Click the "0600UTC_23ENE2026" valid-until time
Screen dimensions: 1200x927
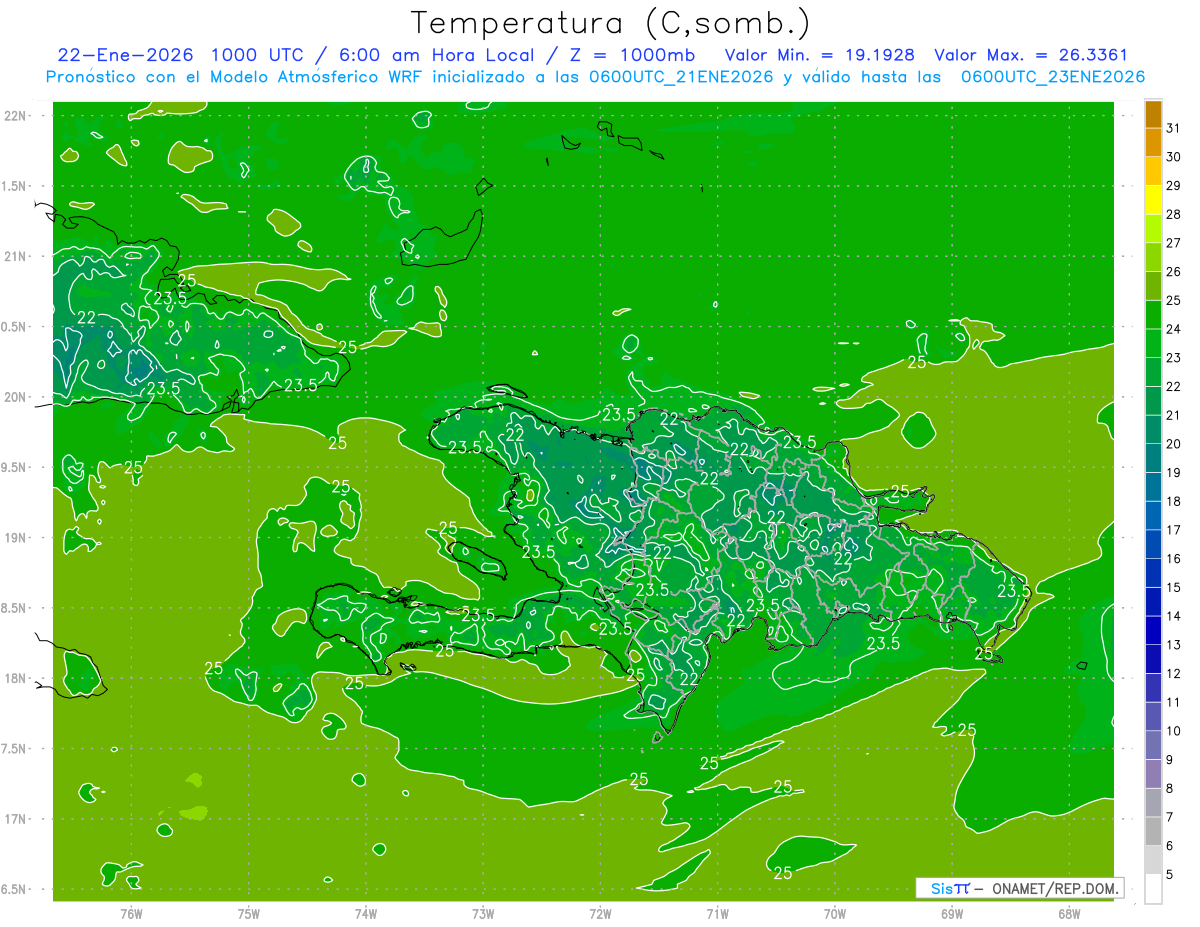pos(1053,77)
